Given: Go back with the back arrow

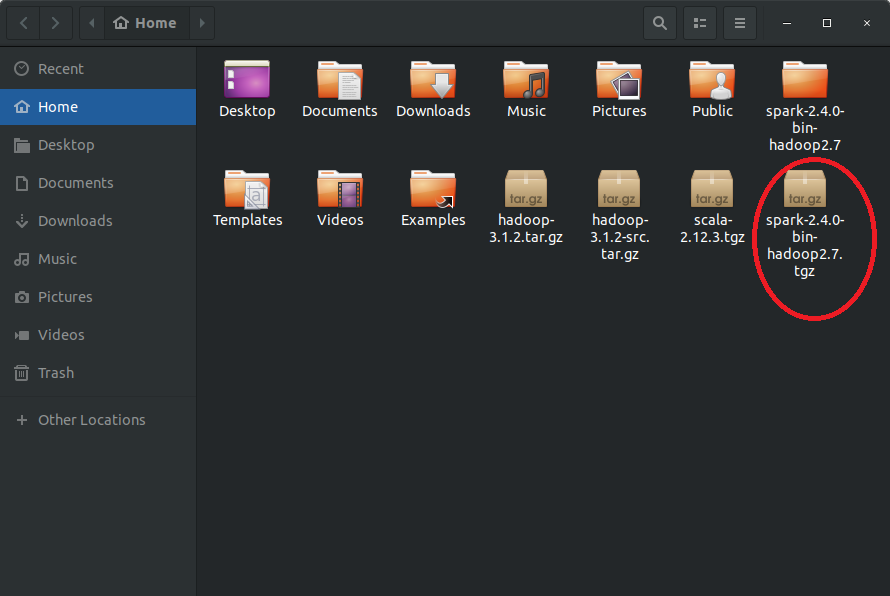Looking at the screenshot, I should [x=23, y=23].
